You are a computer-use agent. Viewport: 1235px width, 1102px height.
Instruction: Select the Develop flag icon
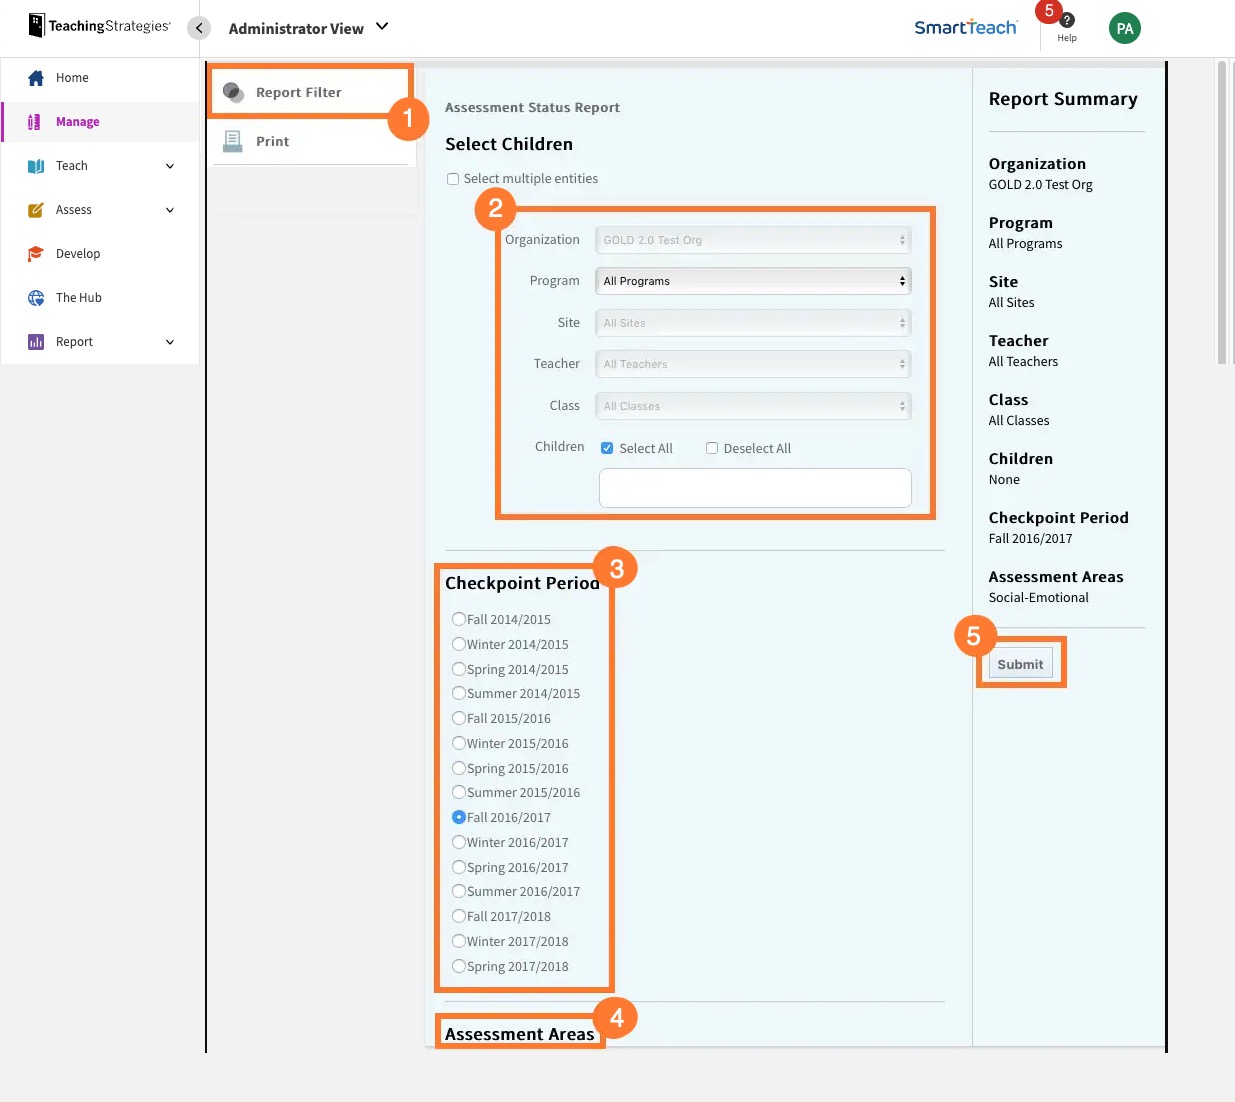[37, 253]
